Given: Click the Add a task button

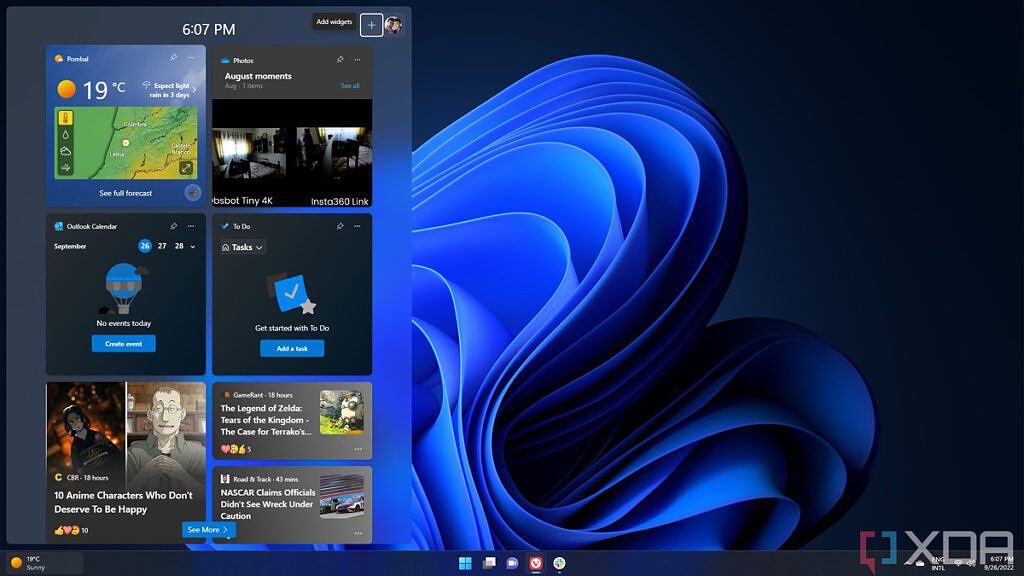Looking at the screenshot, I should click(292, 348).
